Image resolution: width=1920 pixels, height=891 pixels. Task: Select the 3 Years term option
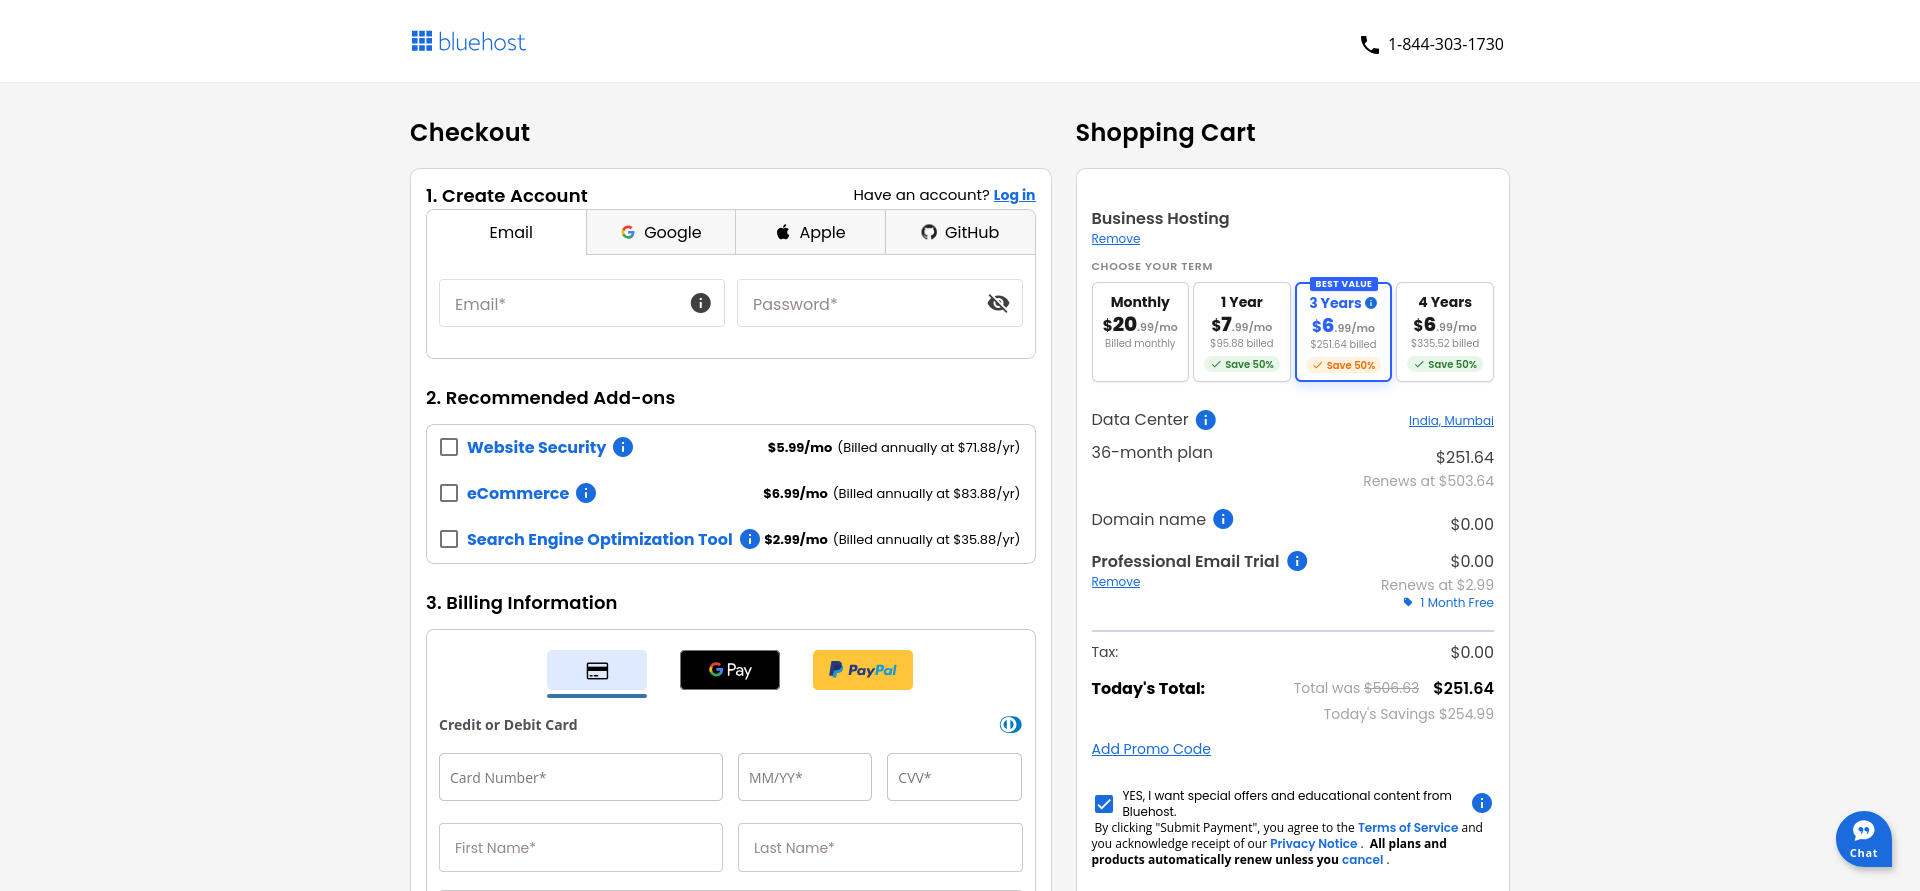[1343, 332]
